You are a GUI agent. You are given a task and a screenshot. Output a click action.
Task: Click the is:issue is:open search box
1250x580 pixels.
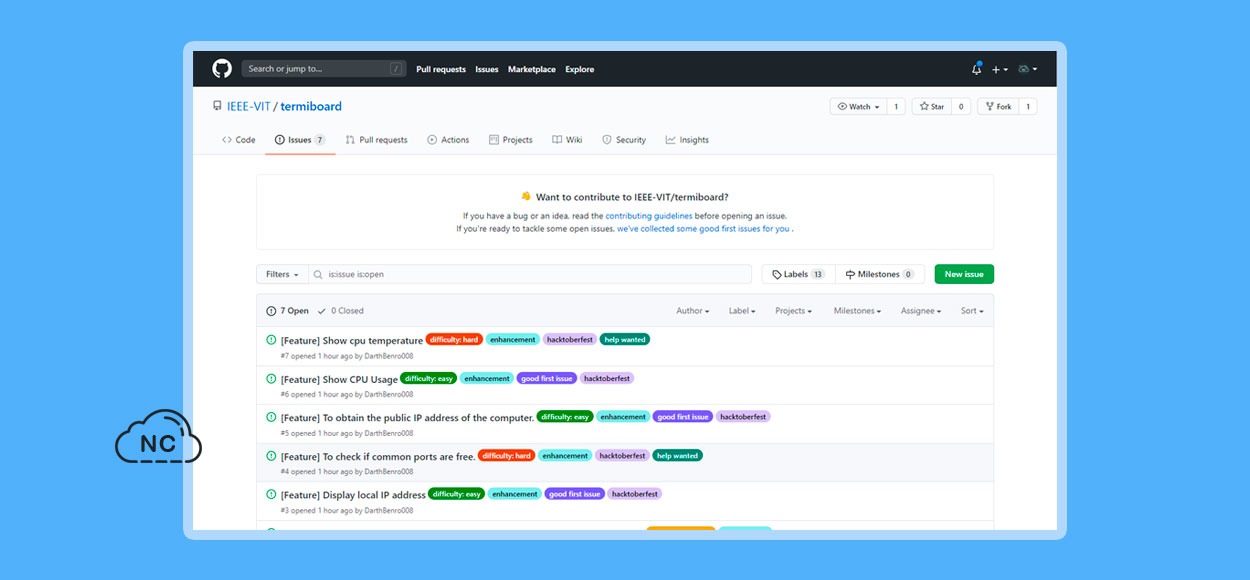[530, 274]
